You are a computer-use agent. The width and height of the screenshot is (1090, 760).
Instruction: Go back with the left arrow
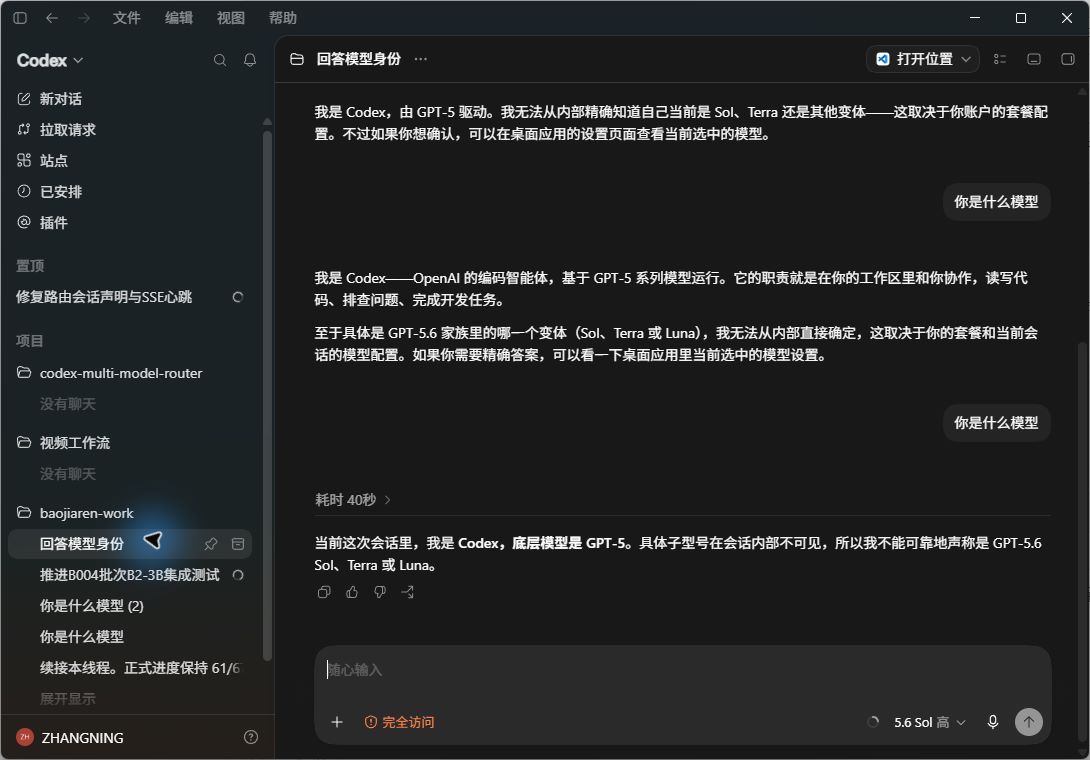51,18
